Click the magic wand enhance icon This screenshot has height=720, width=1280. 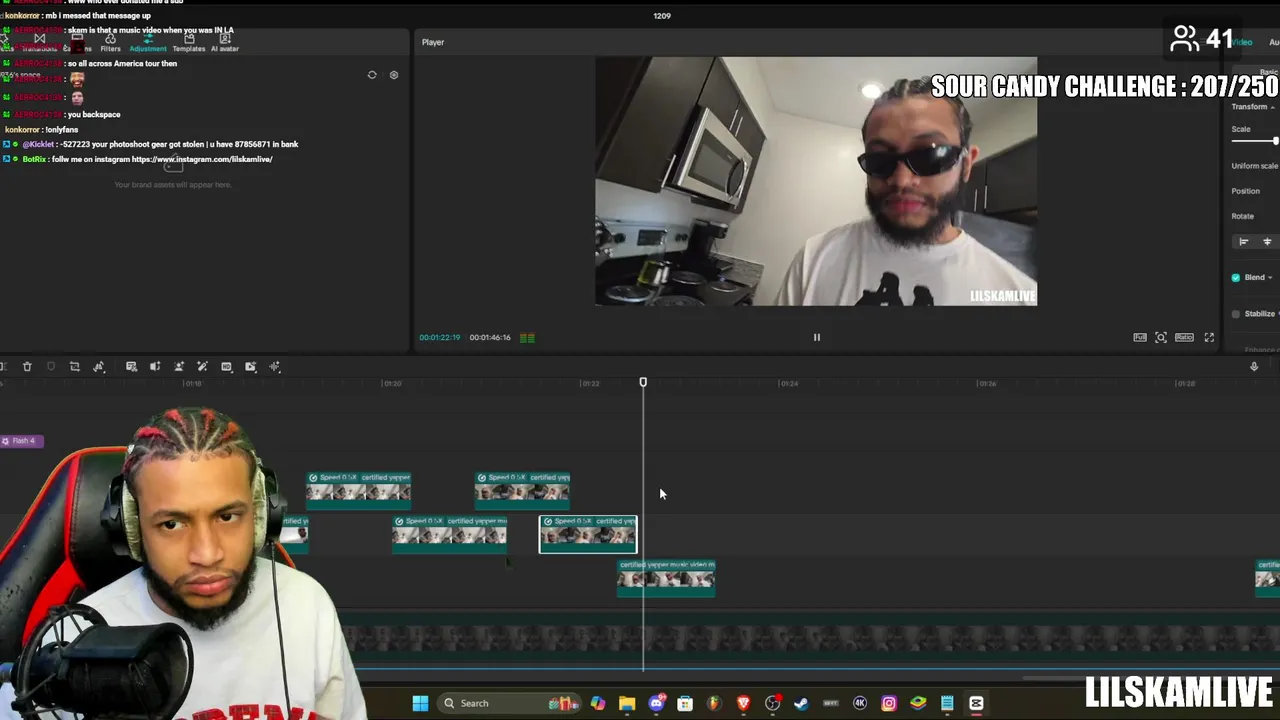click(x=202, y=367)
